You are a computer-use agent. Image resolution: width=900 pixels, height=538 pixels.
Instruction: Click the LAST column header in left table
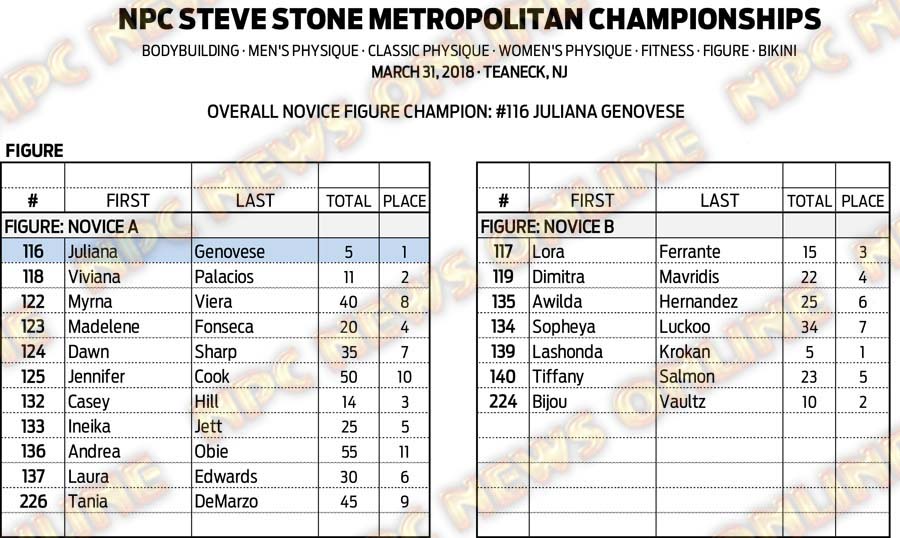pos(254,201)
